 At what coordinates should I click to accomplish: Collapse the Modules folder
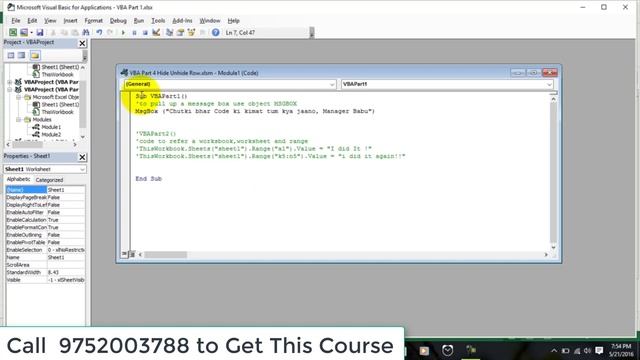click(18, 120)
